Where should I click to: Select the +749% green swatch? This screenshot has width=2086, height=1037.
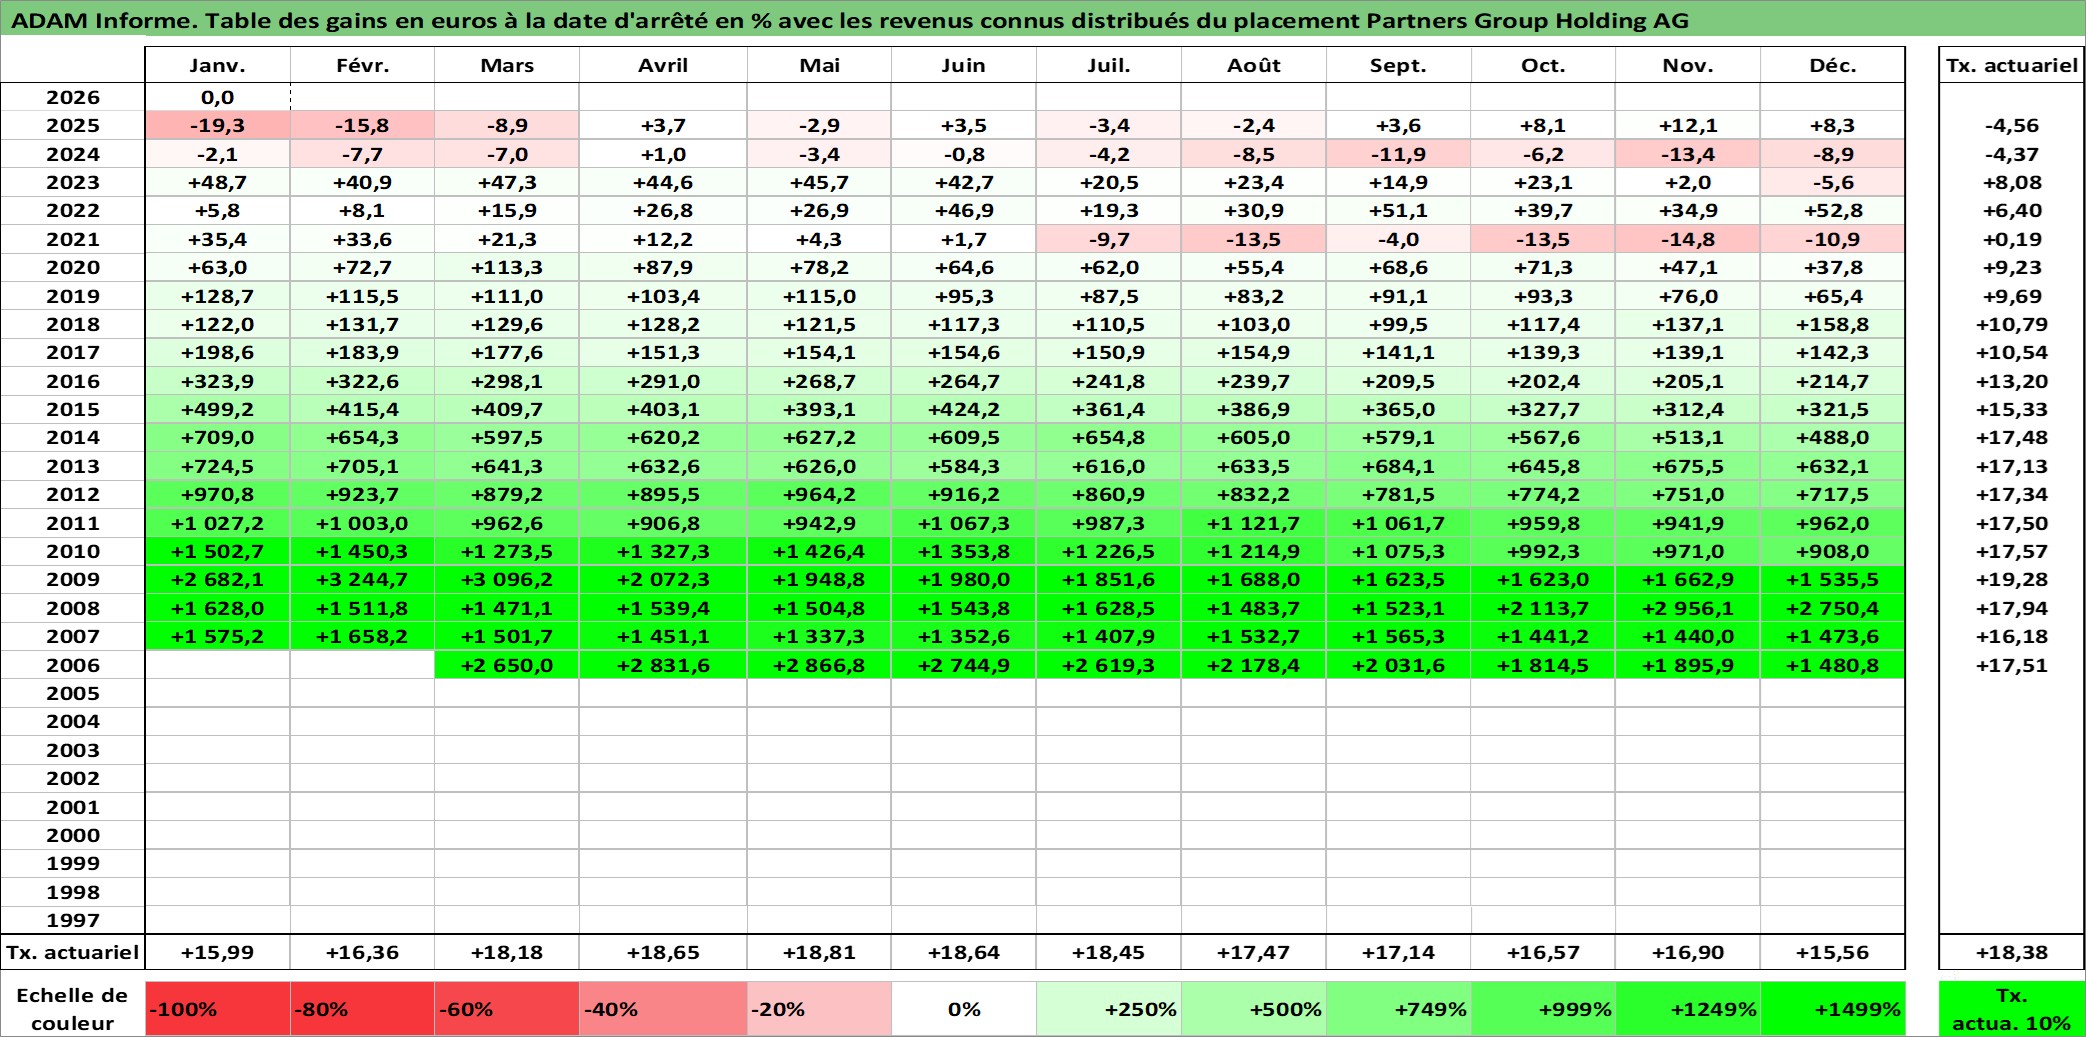click(x=1398, y=1009)
